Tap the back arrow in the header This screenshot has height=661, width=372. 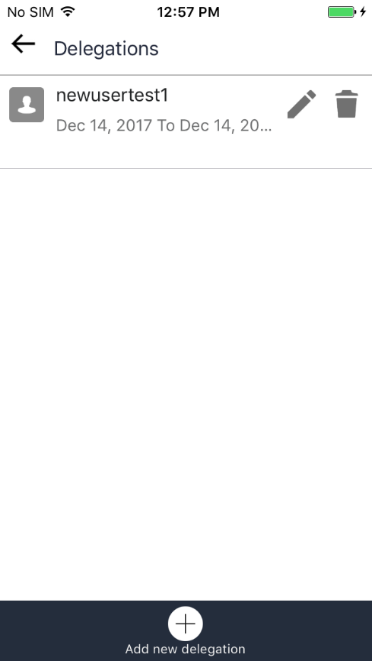tap(23, 44)
